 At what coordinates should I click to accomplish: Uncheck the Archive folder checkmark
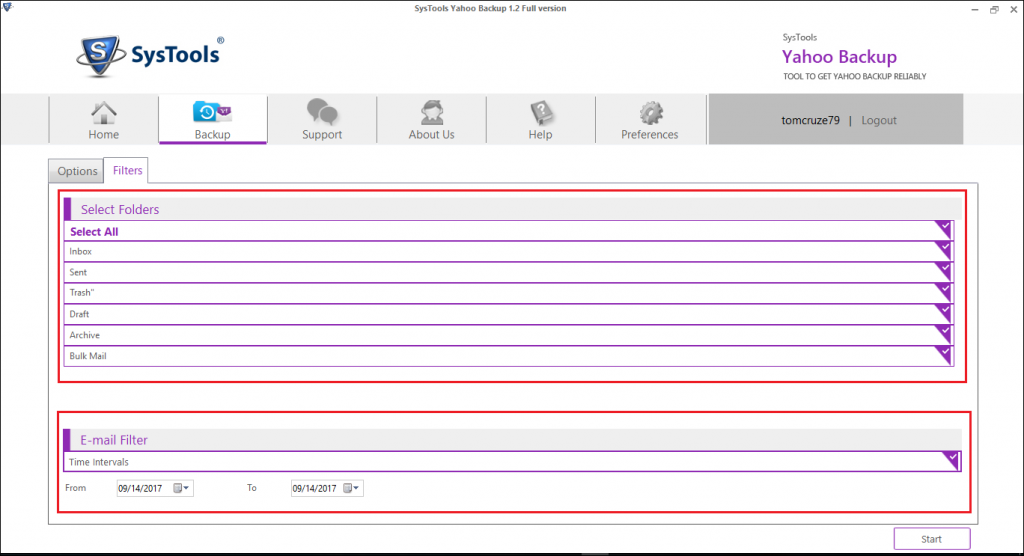click(x=943, y=334)
